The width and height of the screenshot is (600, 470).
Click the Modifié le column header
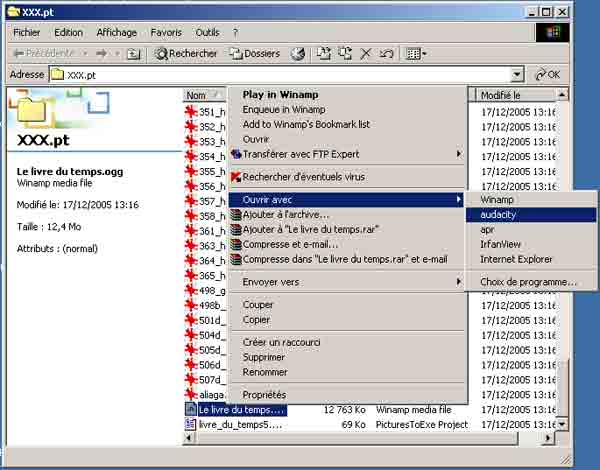515,95
